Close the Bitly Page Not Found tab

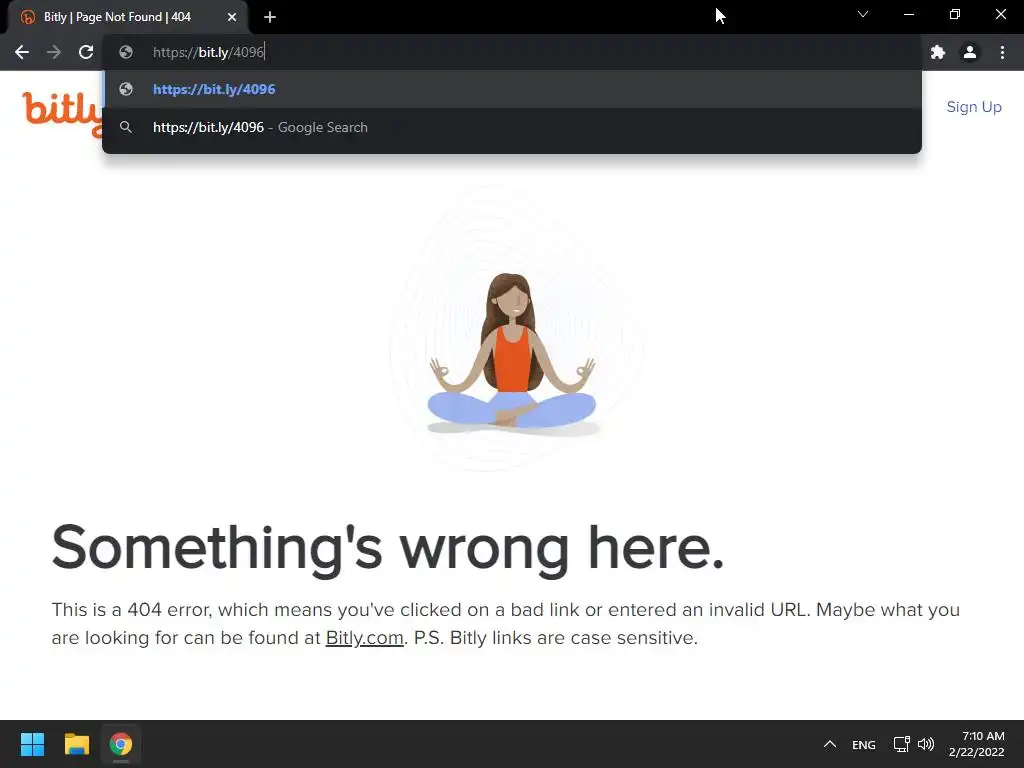(232, 17)
